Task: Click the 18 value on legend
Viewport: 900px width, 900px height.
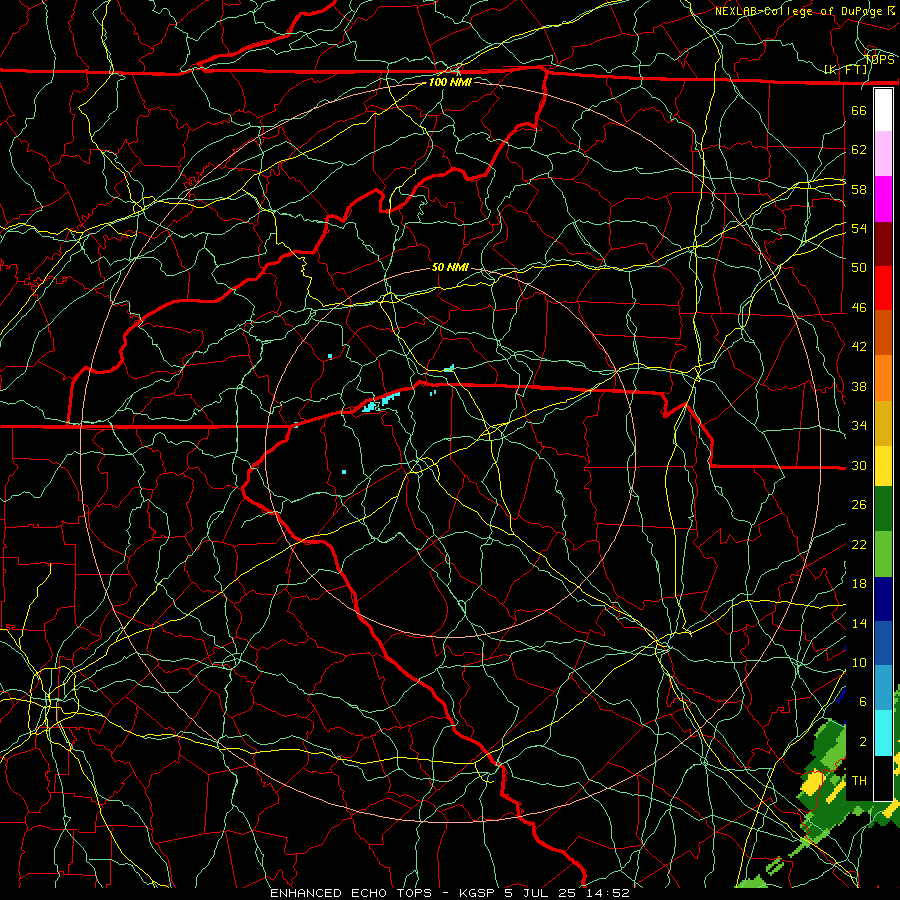Action: 859,584
